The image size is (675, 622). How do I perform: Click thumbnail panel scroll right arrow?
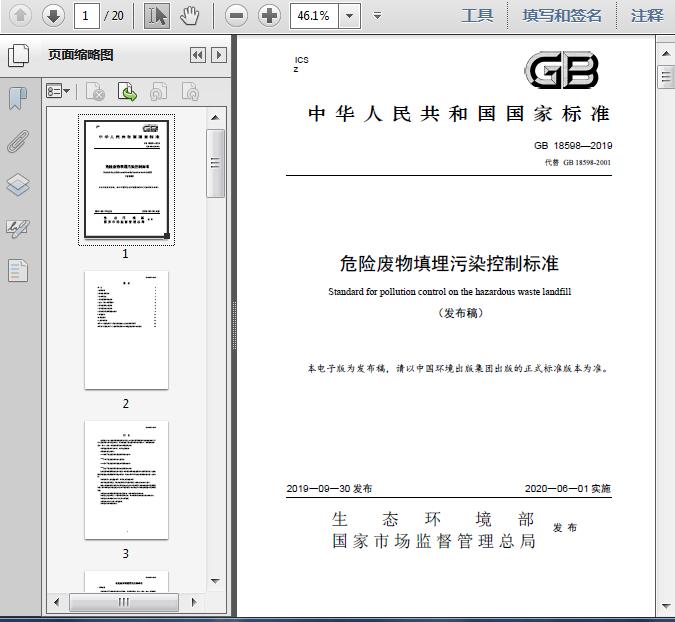(194, 602)
